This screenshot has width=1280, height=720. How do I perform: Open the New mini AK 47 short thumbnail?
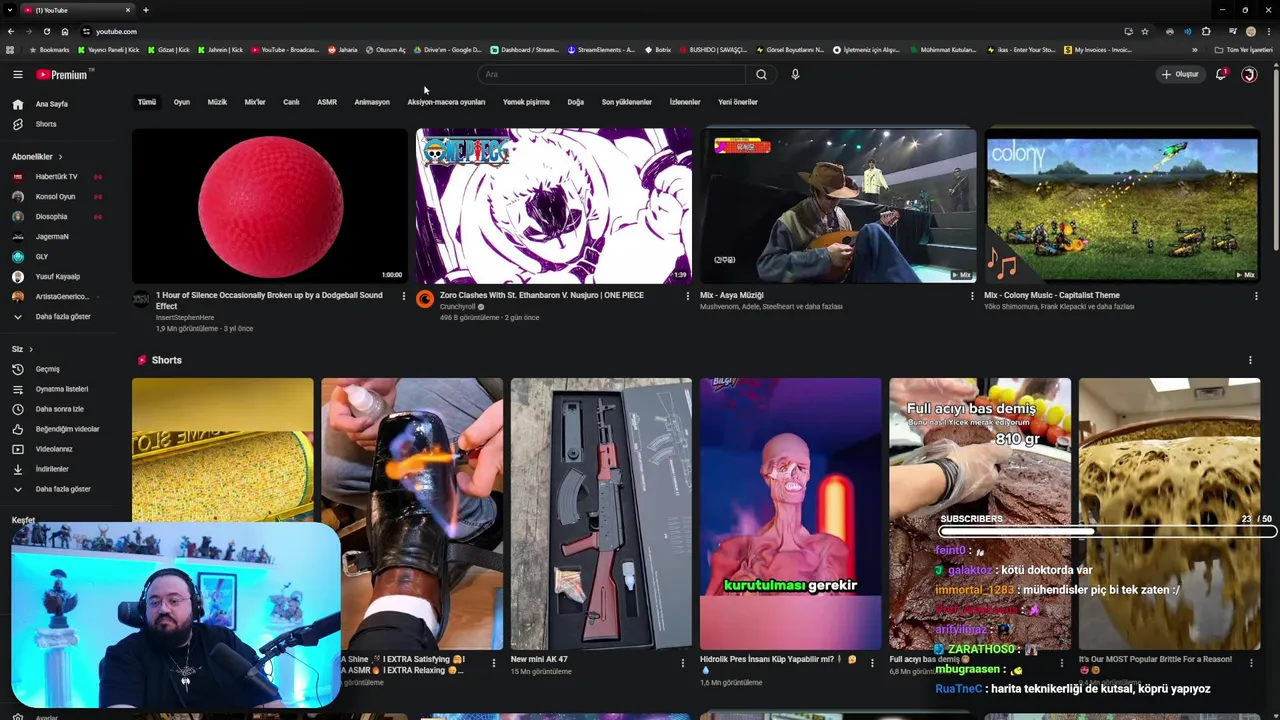coord(601,514)
